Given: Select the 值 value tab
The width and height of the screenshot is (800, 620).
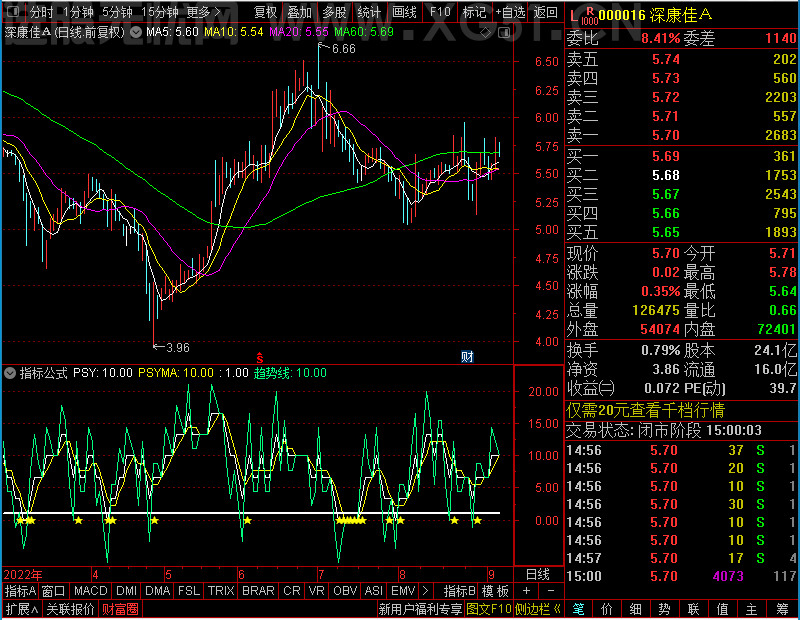Looking at the screenshot, I should click(722, 609).
